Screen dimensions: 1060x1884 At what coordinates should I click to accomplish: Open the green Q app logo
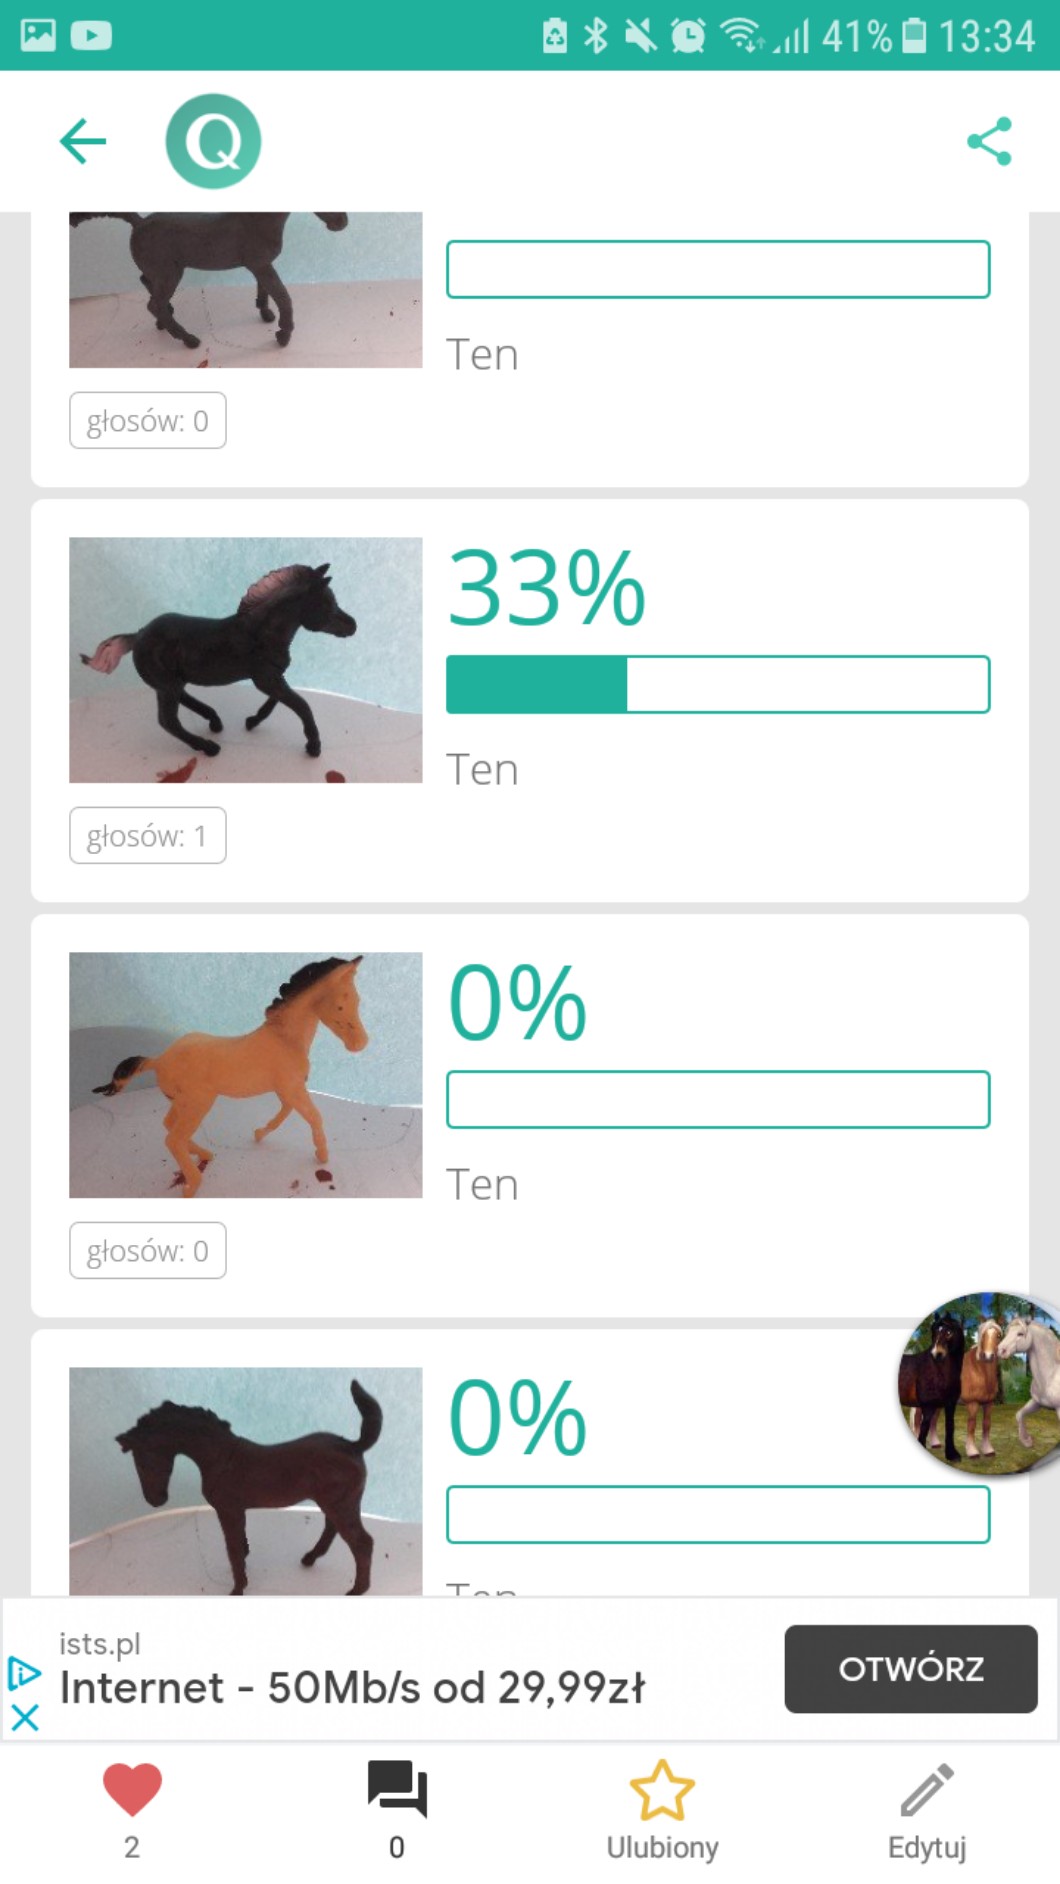pyautogui.click(x=213, y=141)
